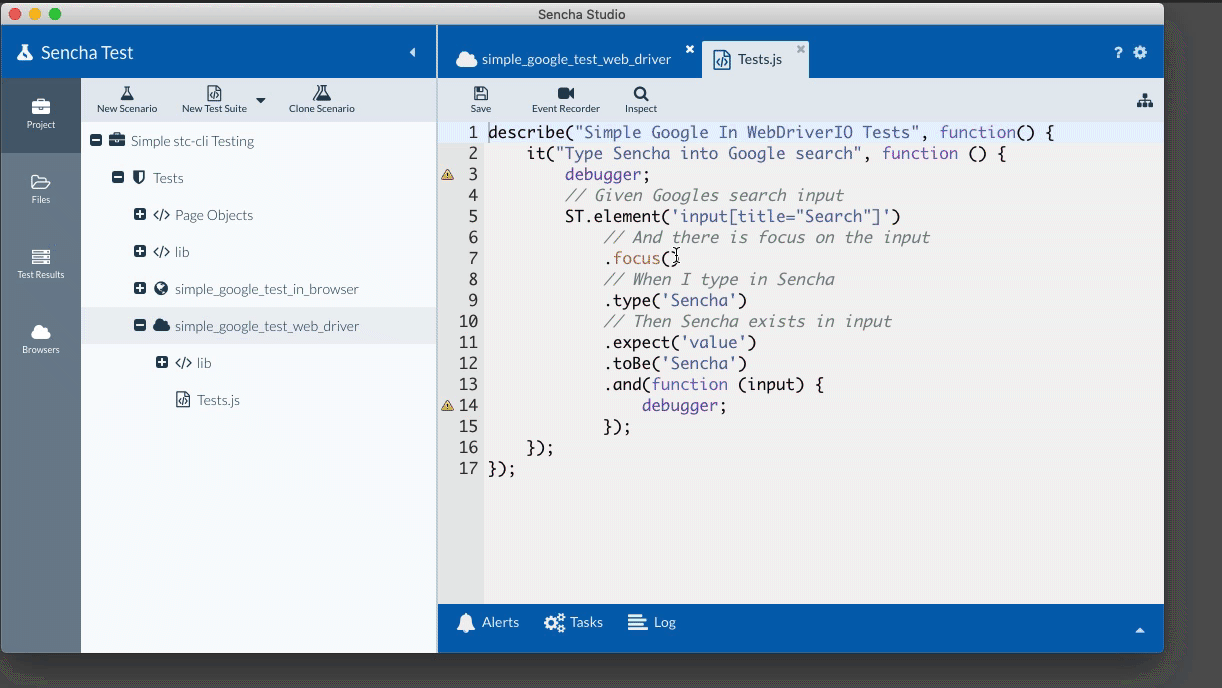
Task: Open the New Test Suite dropdown arrow
Action: tap(261, 100)
